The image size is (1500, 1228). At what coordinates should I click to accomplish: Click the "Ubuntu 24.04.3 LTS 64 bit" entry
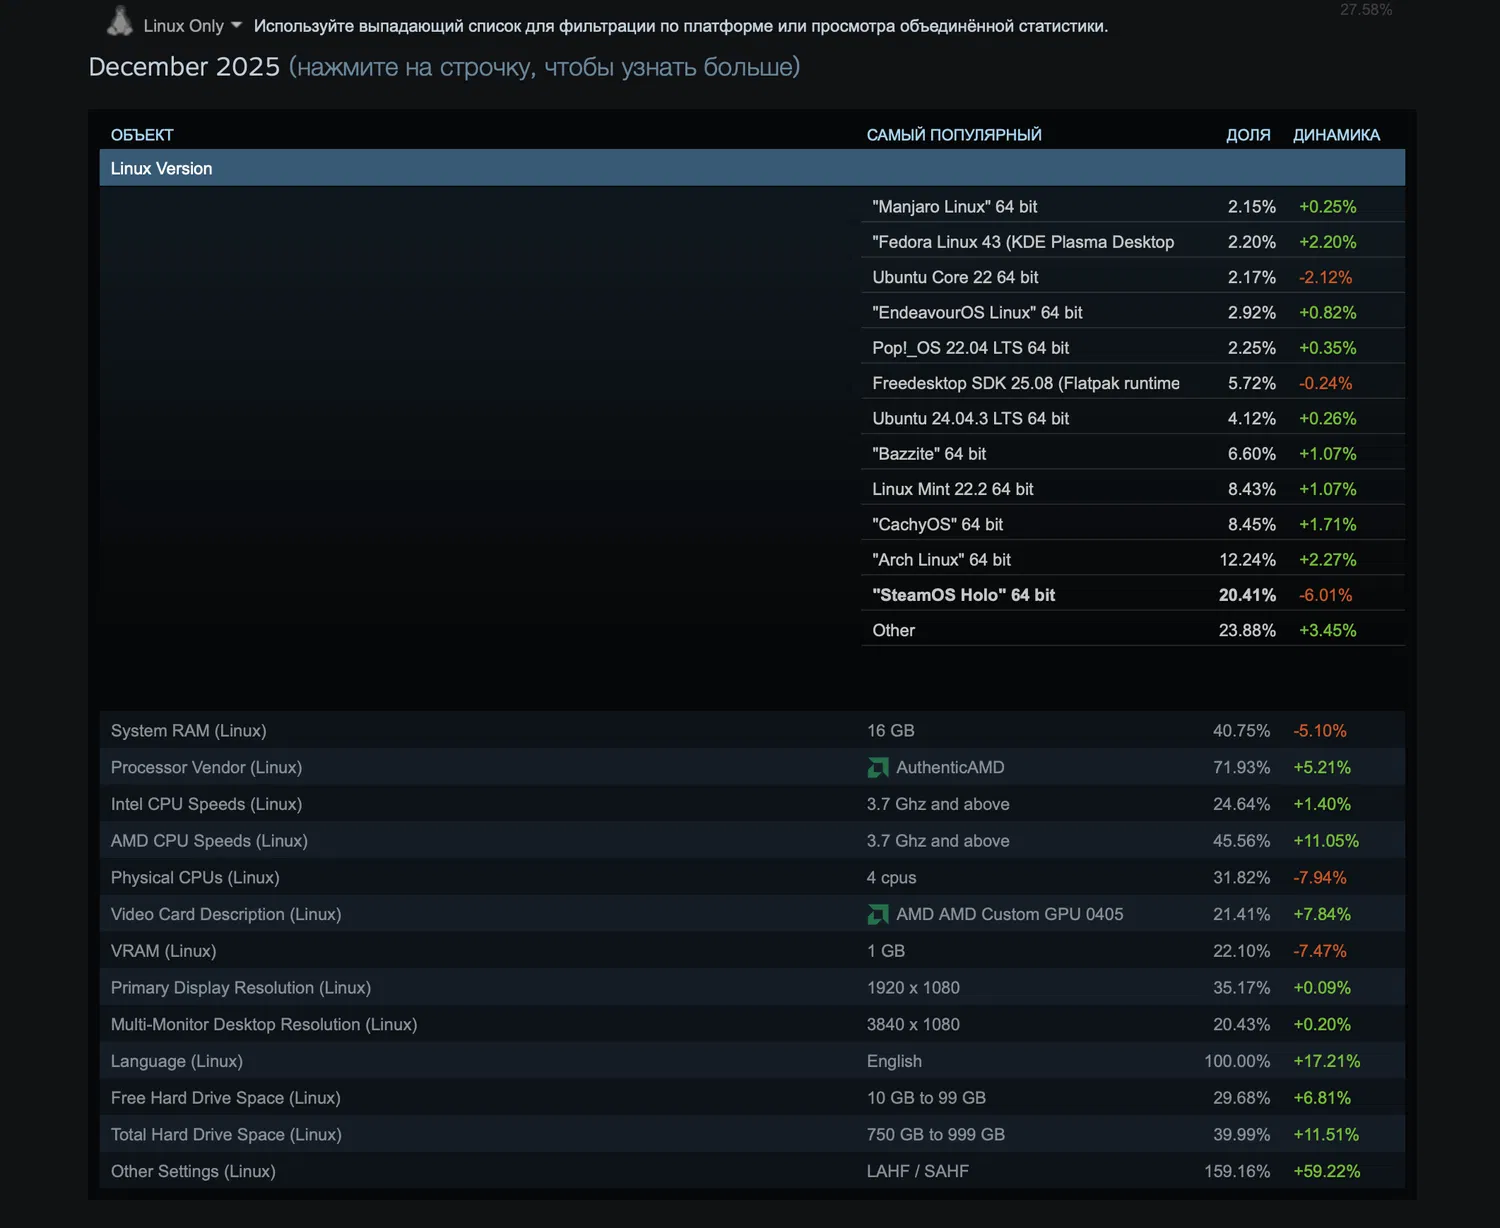(970, 419)
